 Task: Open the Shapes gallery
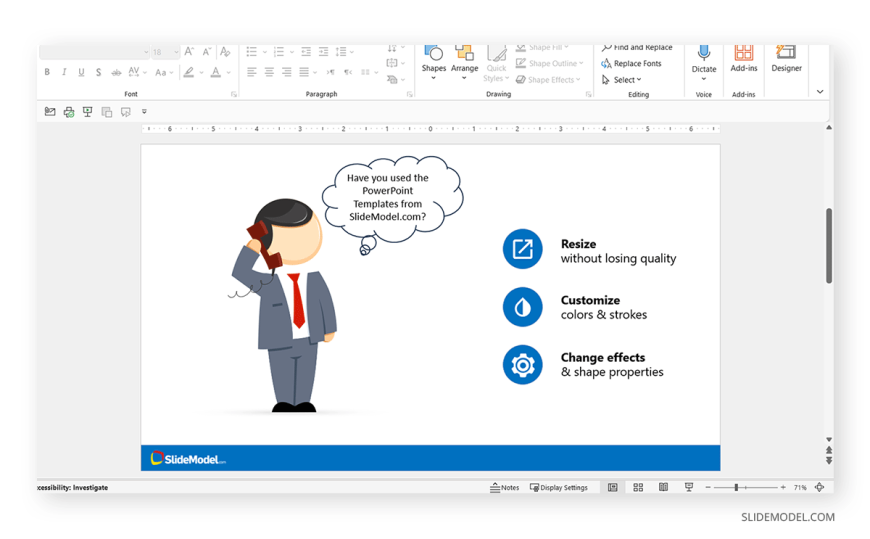pos(434,62)
